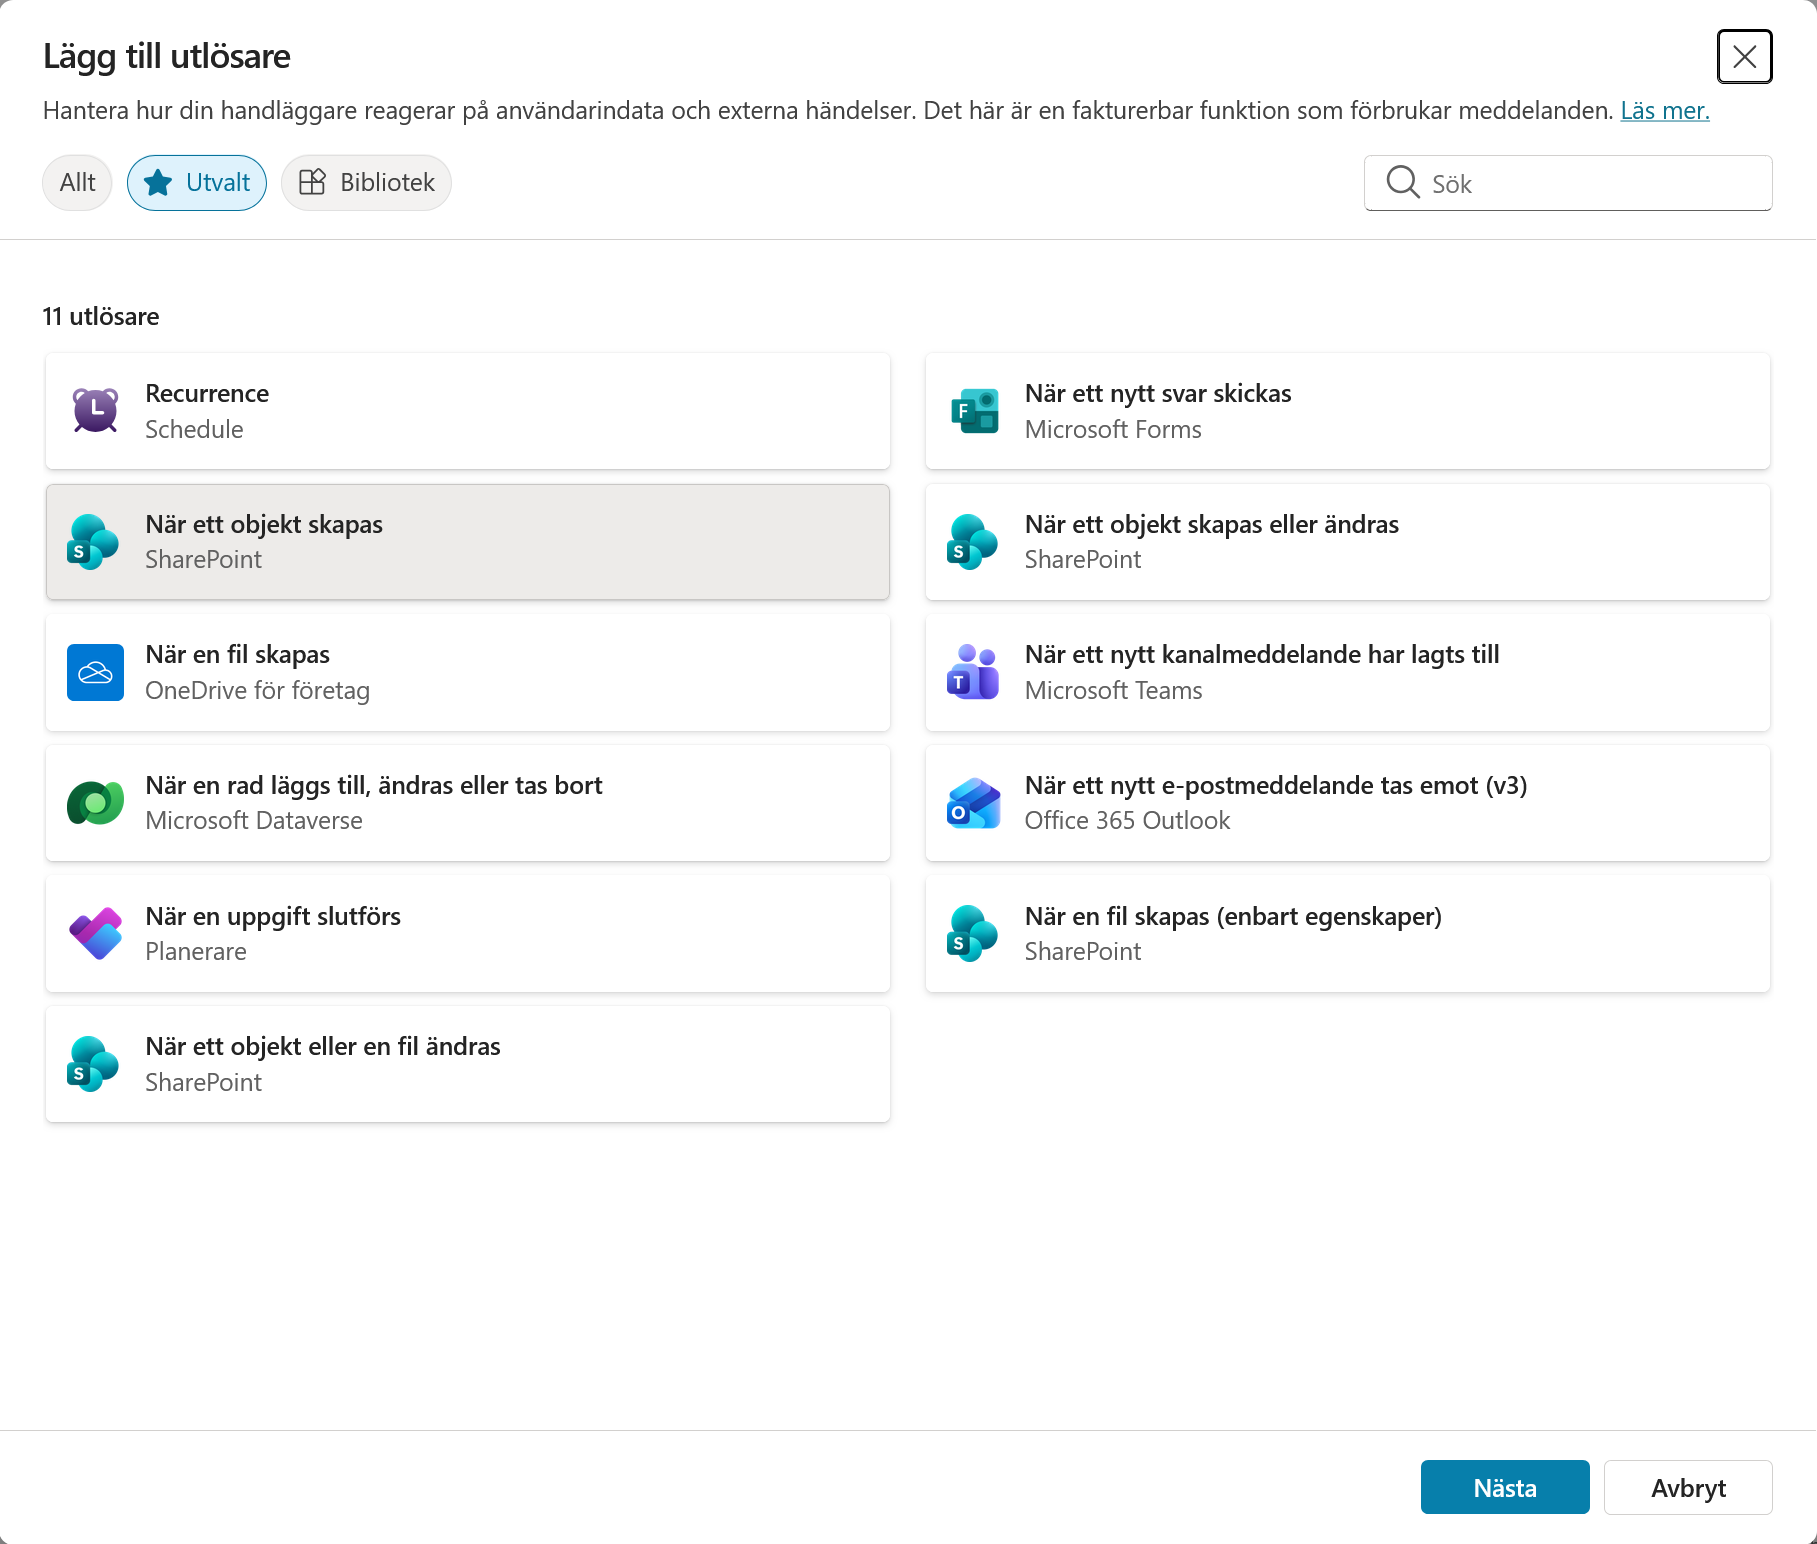Click the 'Planerare' subtitle
Image resolution: width=1817 pixels, height=1544 pixels.
196,952
